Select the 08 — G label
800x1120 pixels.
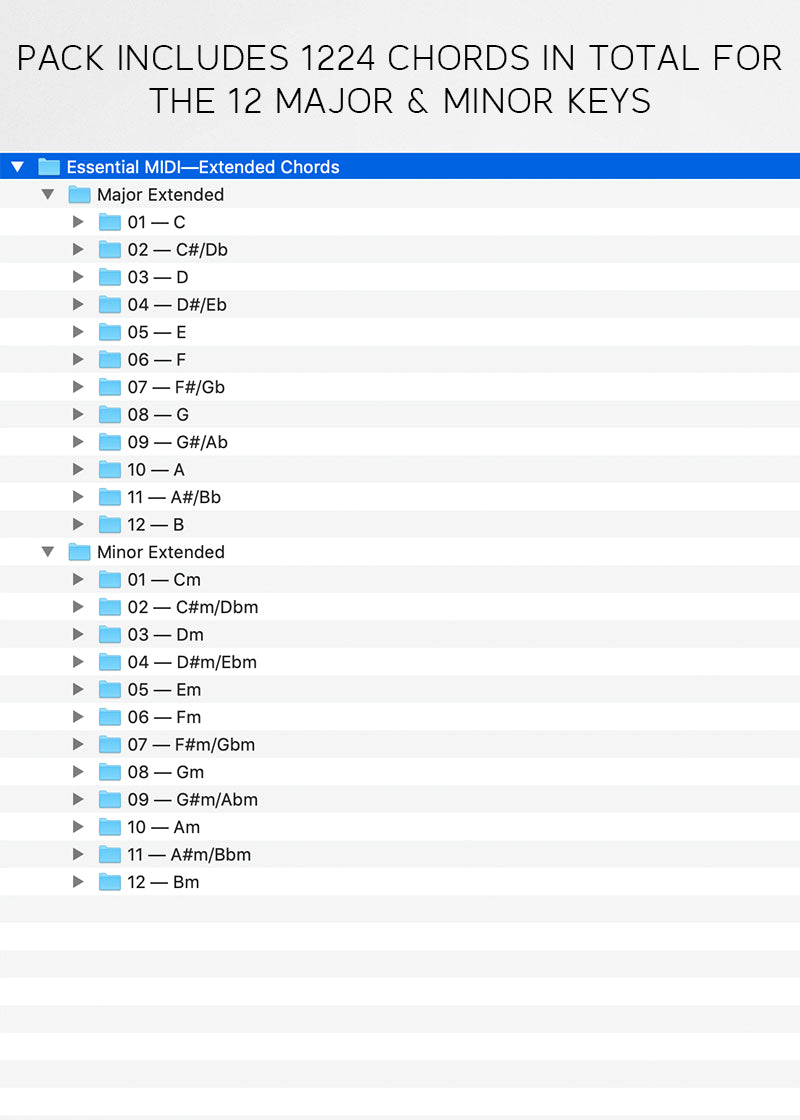pos(159,414)
